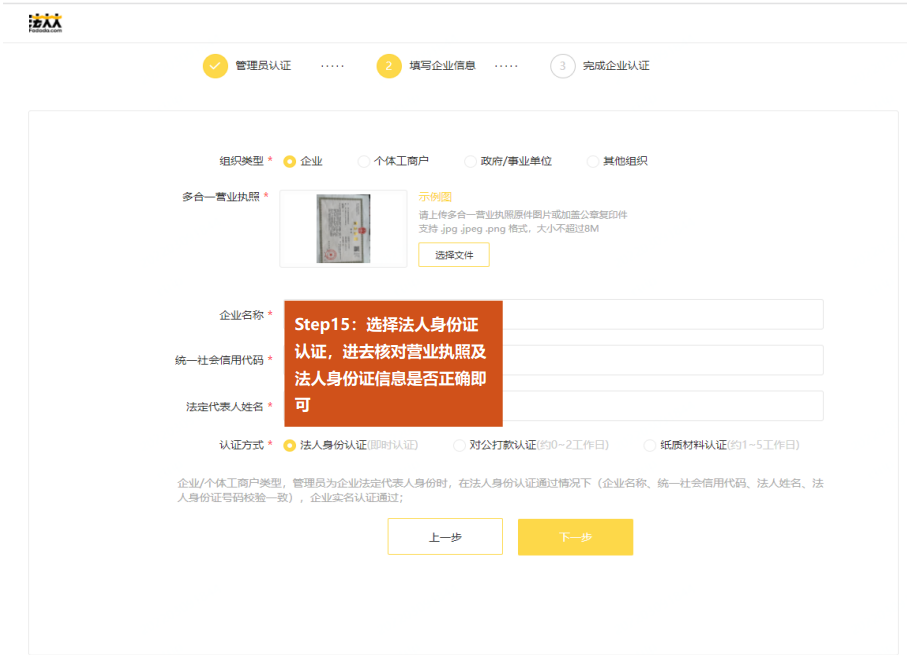Viewport: 907px width, 655px height.
Task: Choose 政府/事业单位 as organization type
Action: point(470,161)
